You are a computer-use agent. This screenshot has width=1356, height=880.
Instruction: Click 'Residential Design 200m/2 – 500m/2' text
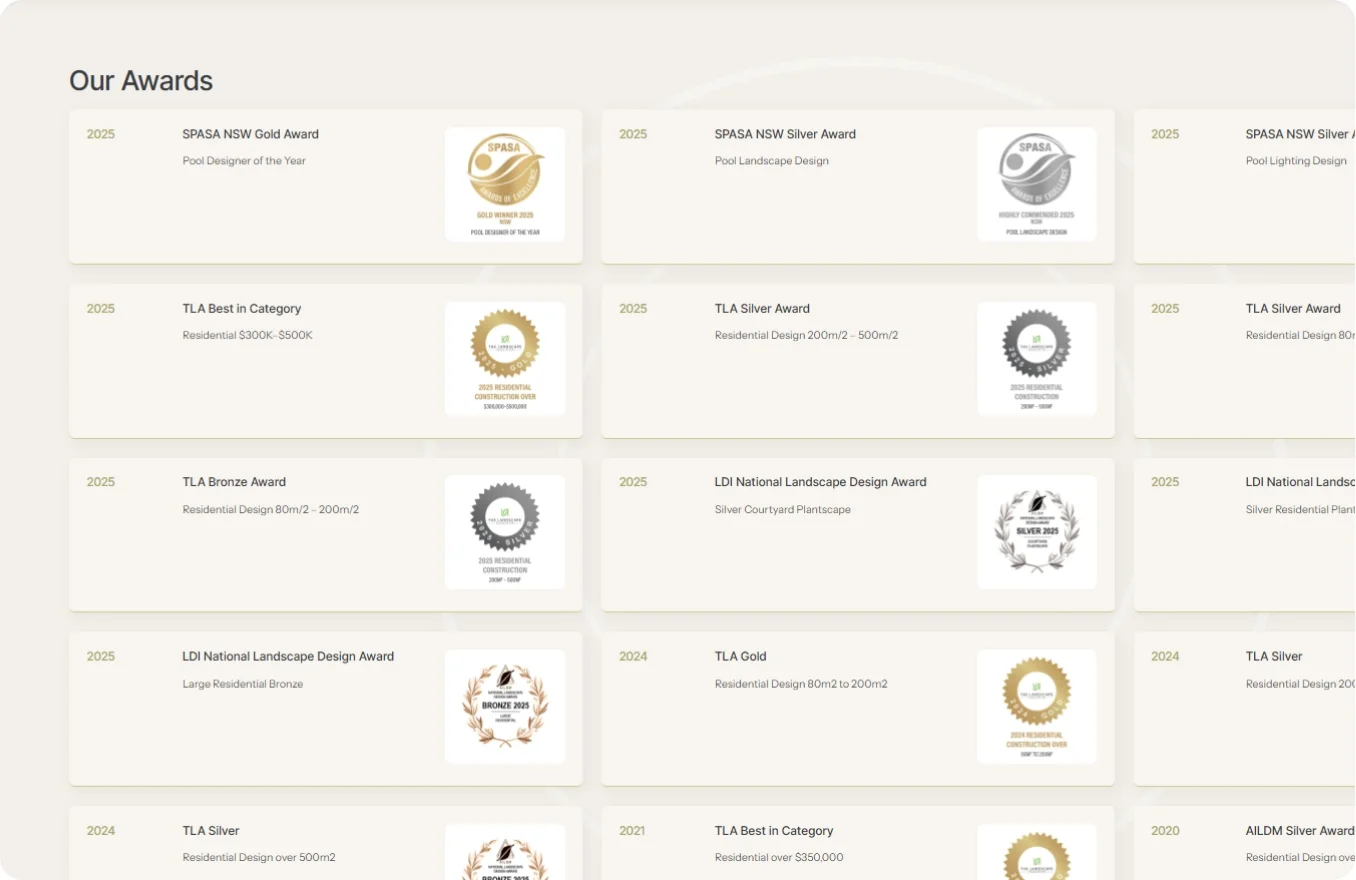(806, 336)
